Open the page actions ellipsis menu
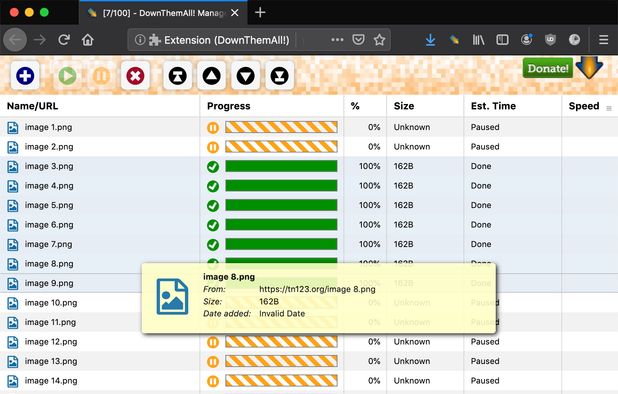 coord(337,40)
